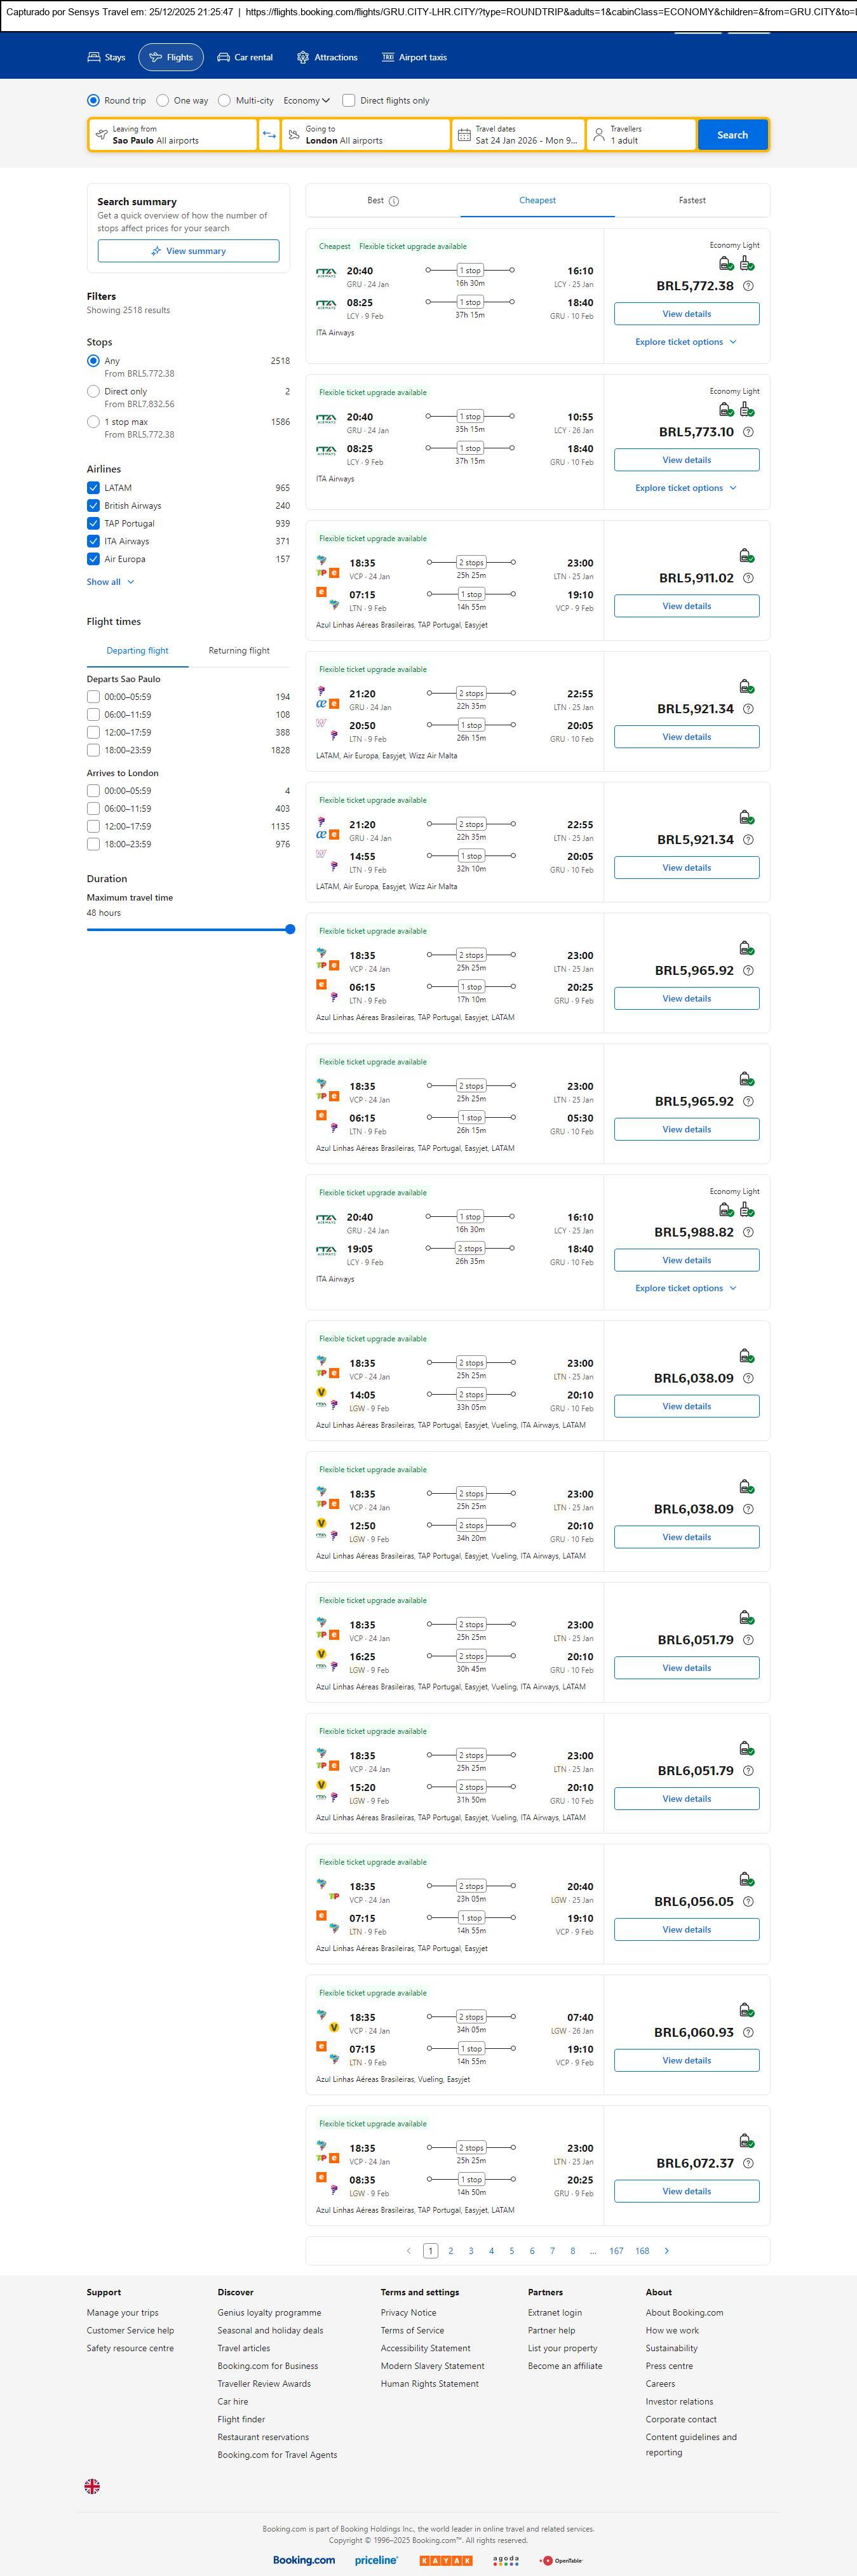Click the info icon next to Best tab
This screenshot has width=857, height=2576.
[x=394, y=201]
